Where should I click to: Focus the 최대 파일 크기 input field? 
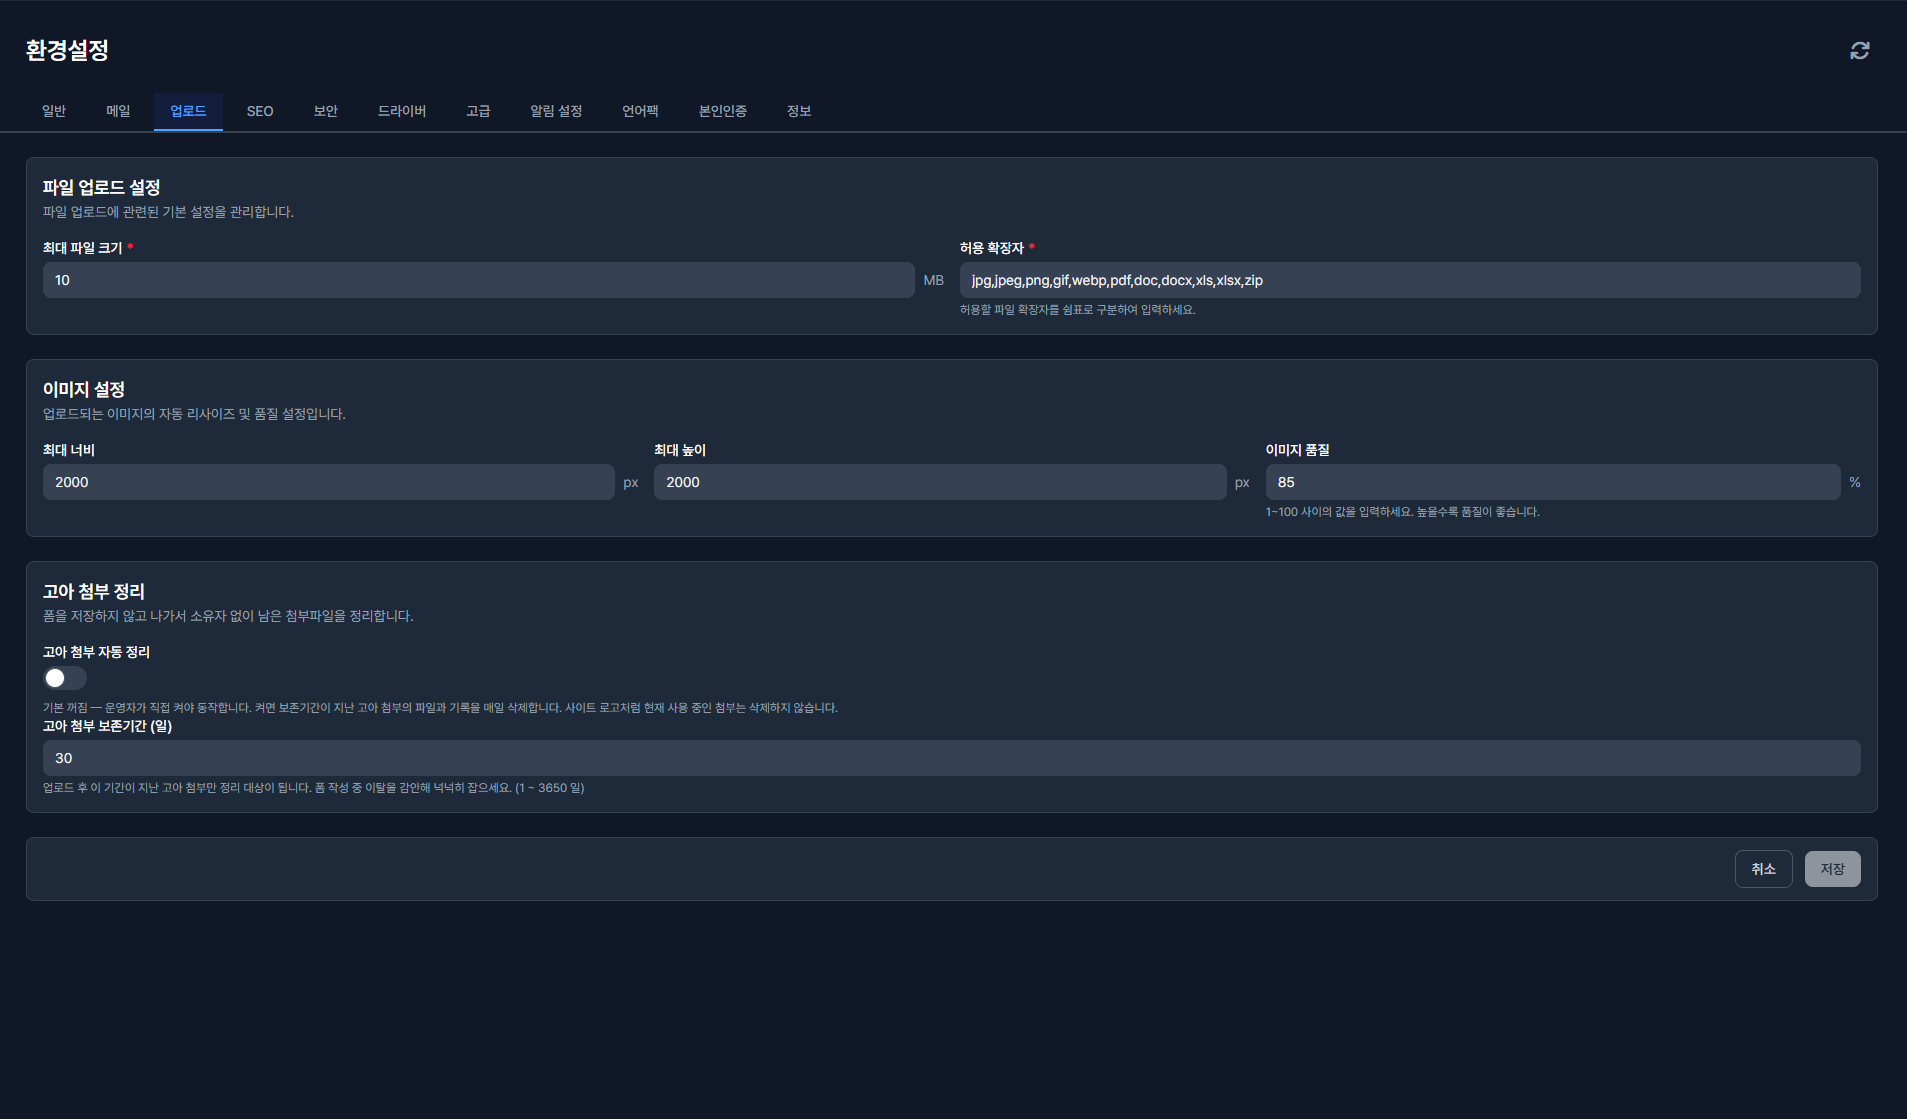[x=478, y=280]
